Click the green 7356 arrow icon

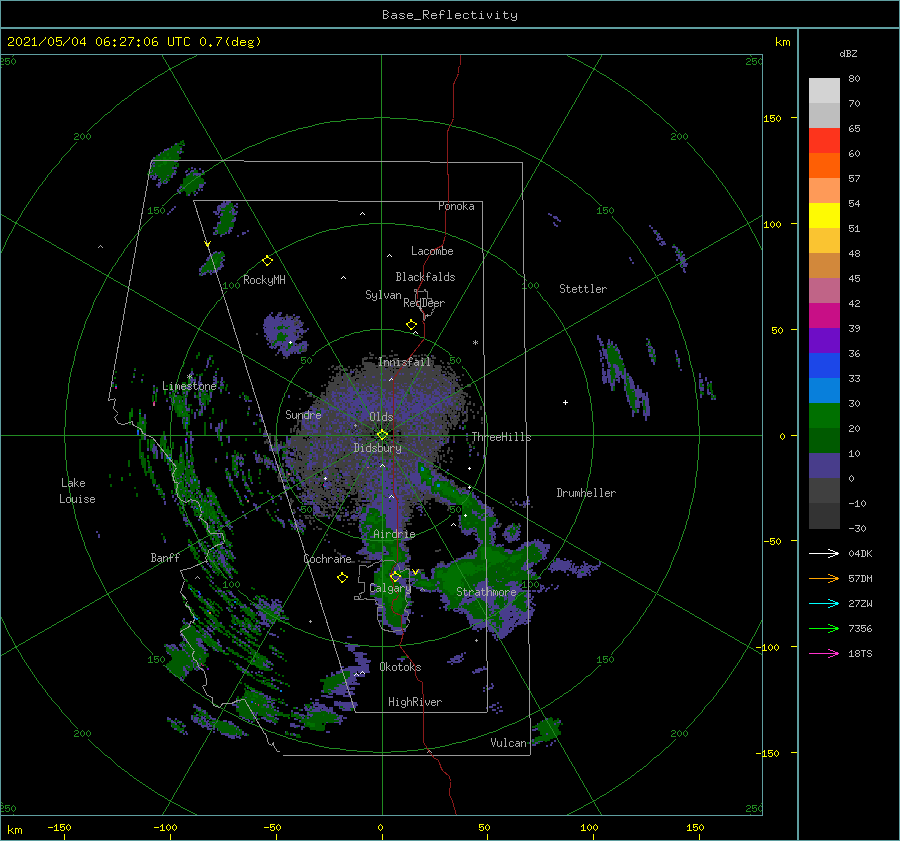[x=824, y=629]
